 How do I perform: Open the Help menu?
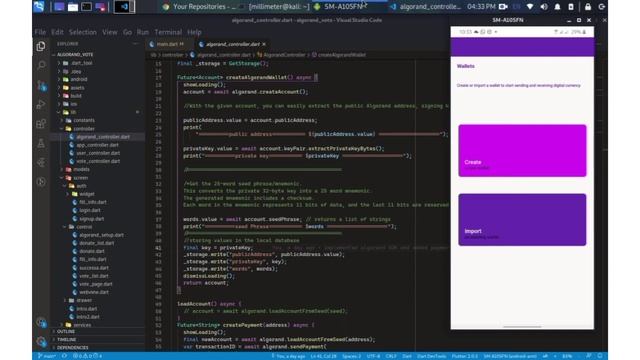pos(194,32)
